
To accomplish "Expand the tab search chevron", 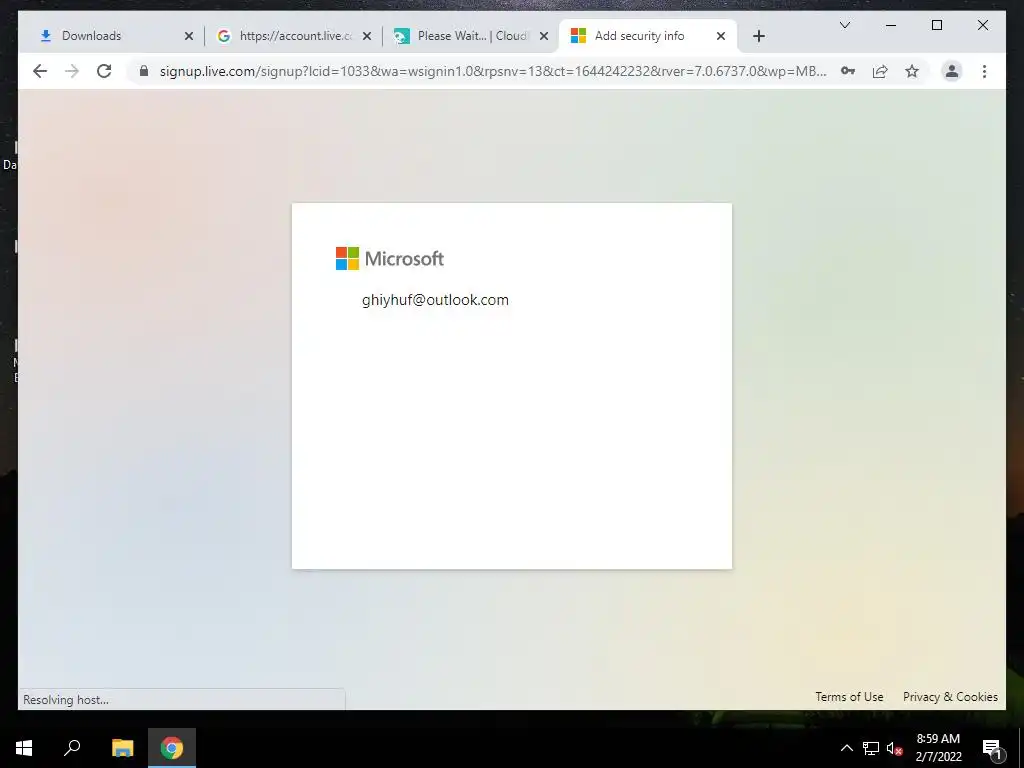I will click(844, 25).
